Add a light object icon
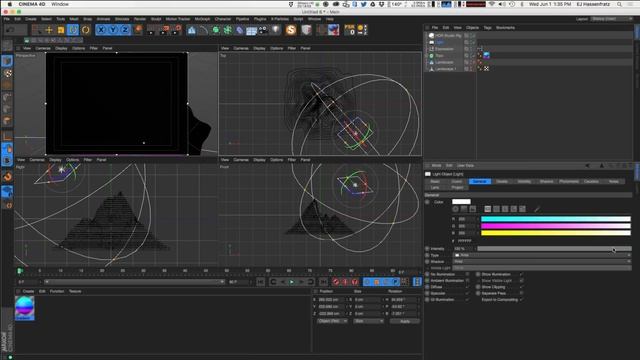Viewport: 640px width, 360px height. pyautogui.click(x=276, y=30)
